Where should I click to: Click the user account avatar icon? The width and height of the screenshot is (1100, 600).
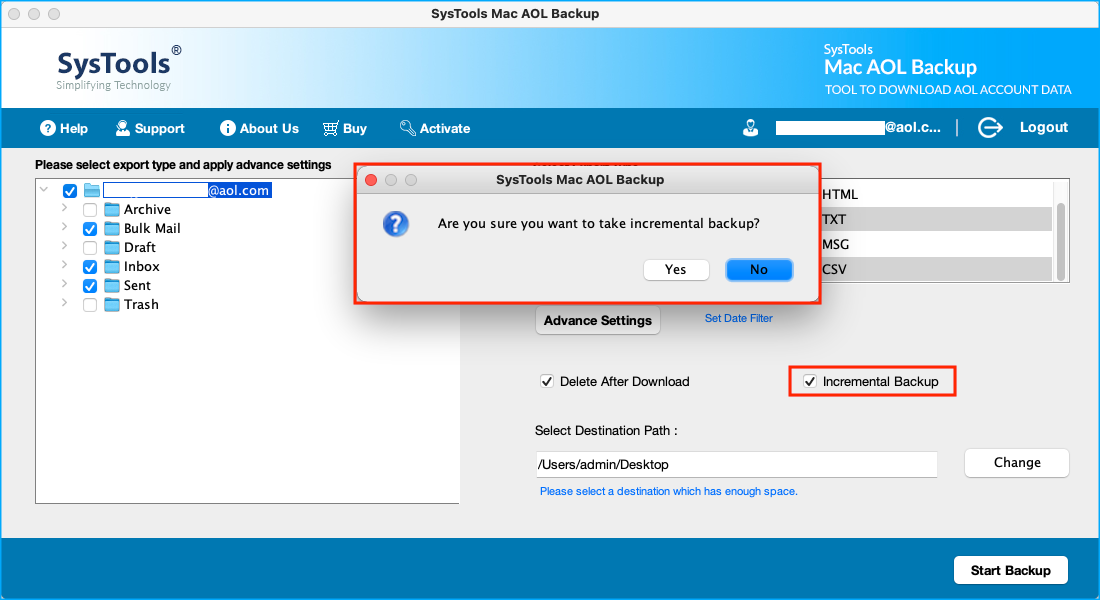click(x=751, y=128)
